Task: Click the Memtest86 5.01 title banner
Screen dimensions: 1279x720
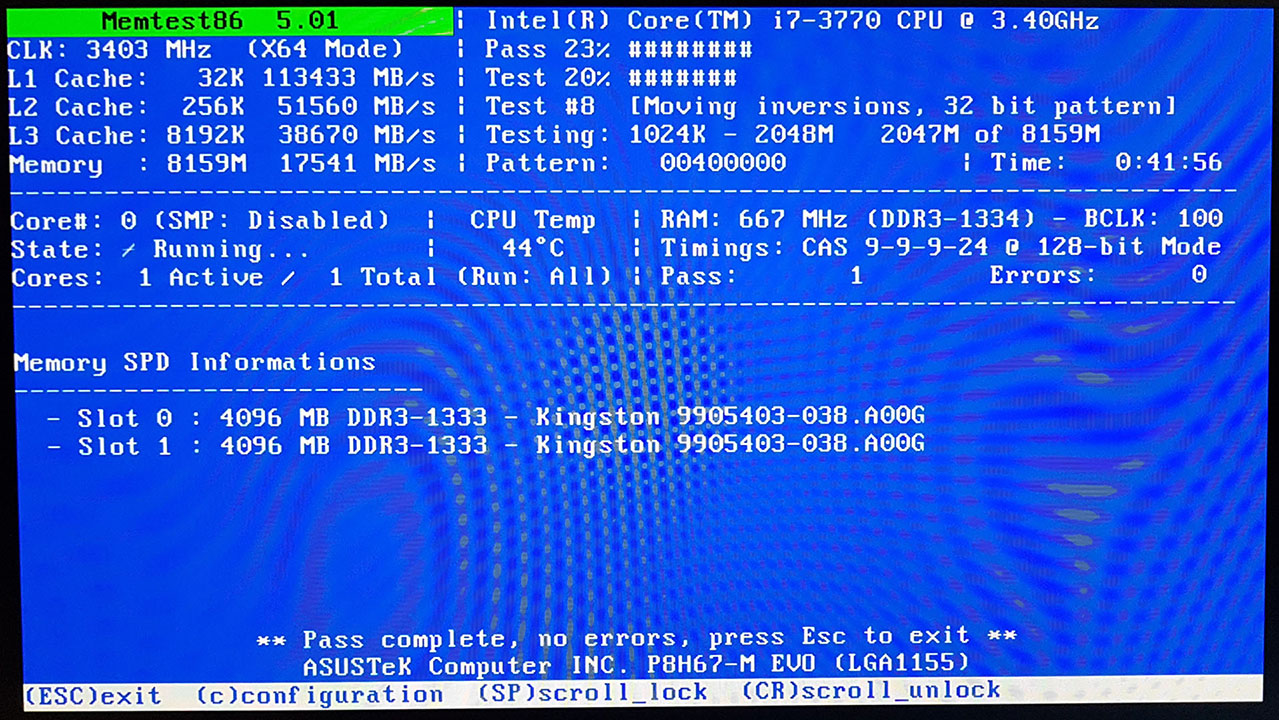Action: 231,21
